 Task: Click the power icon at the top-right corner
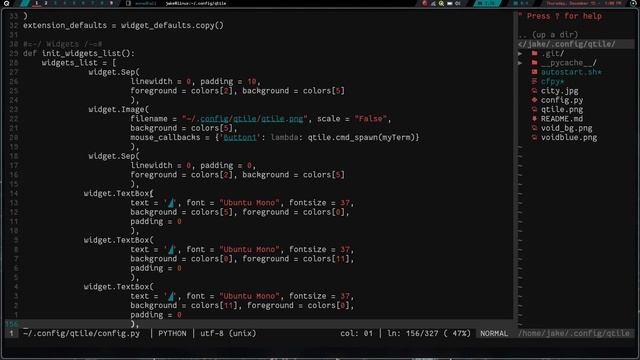[x=633, y=3]
